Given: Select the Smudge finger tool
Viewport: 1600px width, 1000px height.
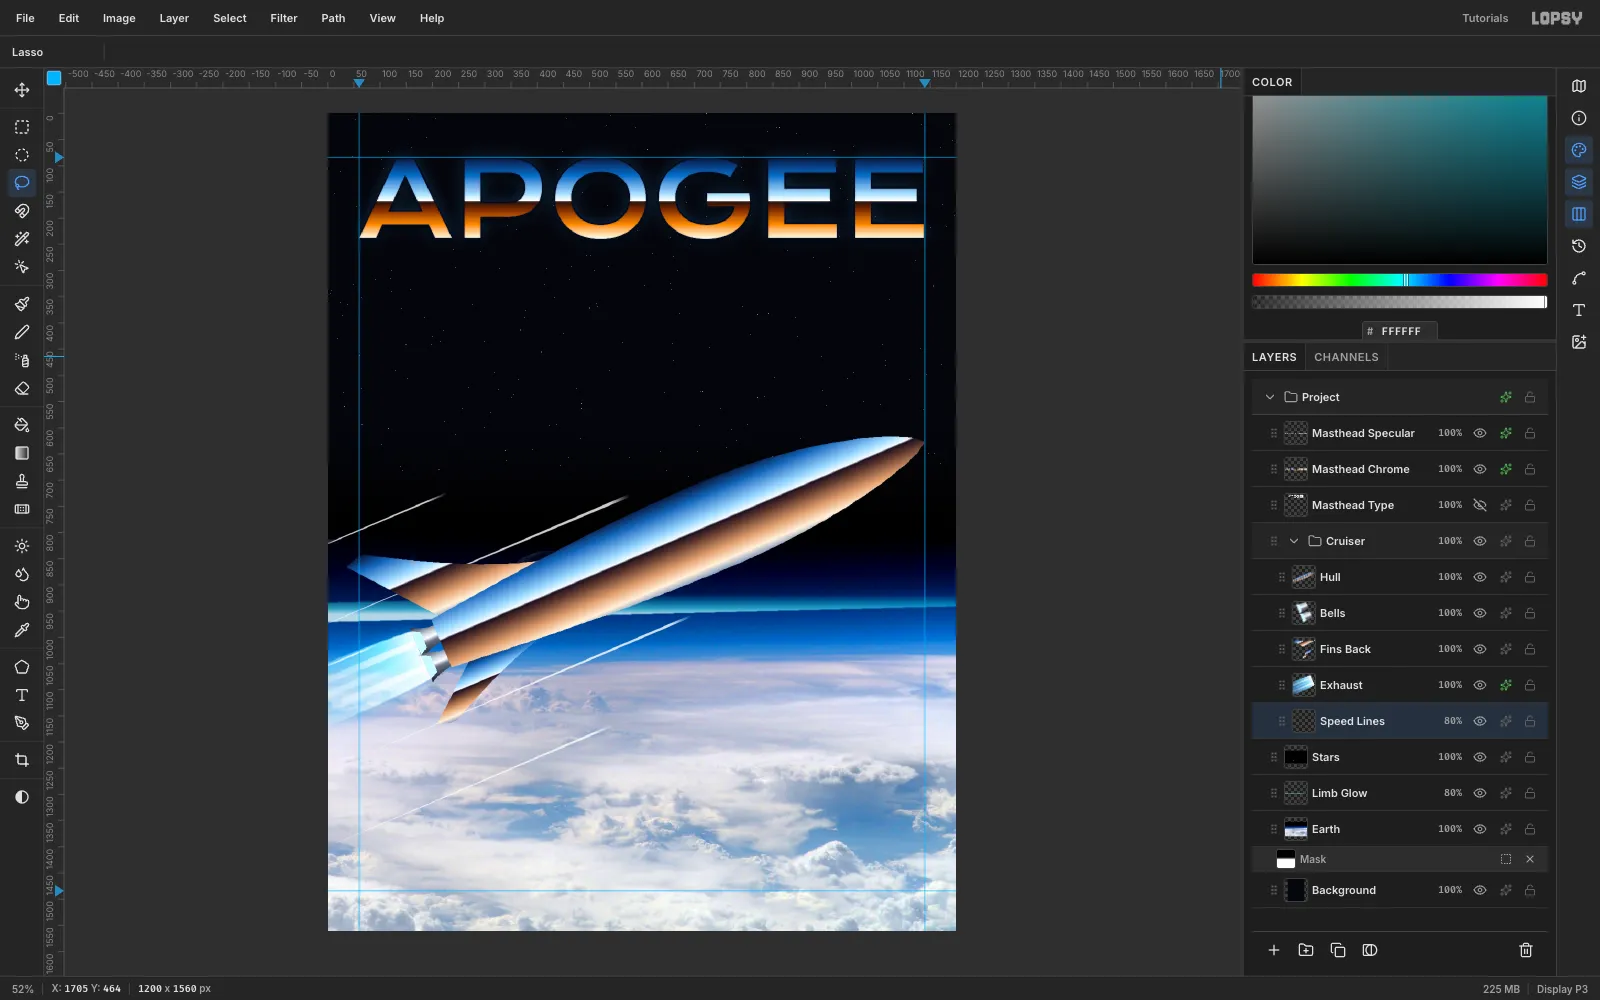Looking at the screenshot, I should pos(22,602).
